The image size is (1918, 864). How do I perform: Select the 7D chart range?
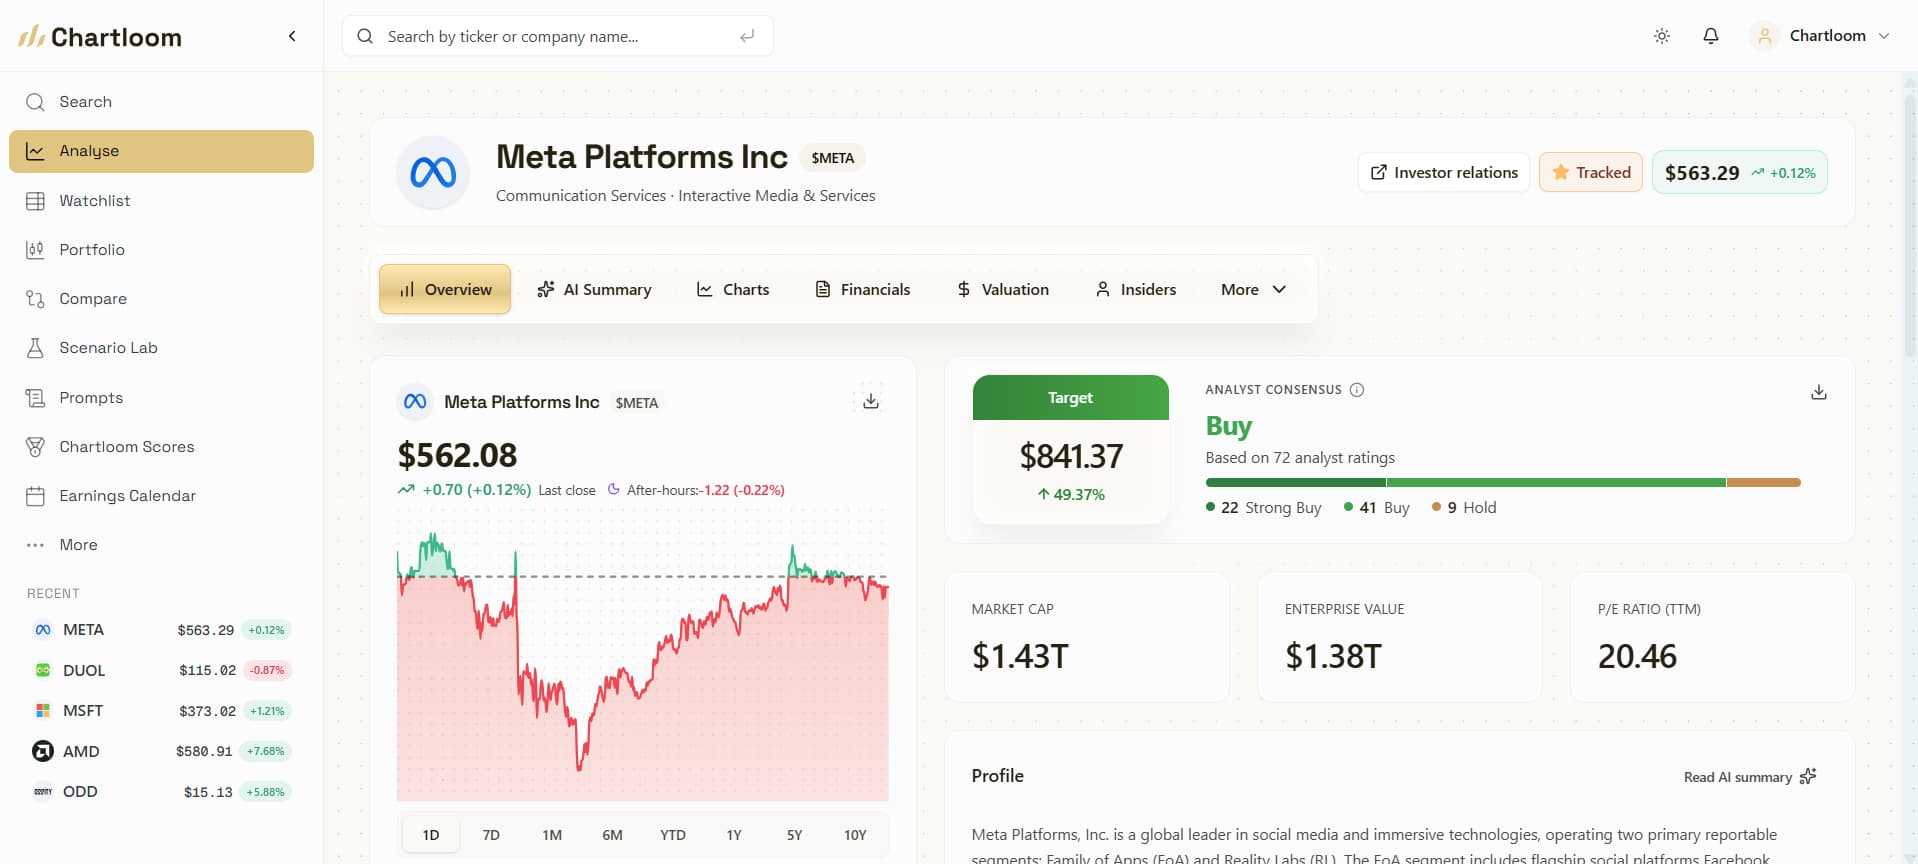tap(491, 835)
